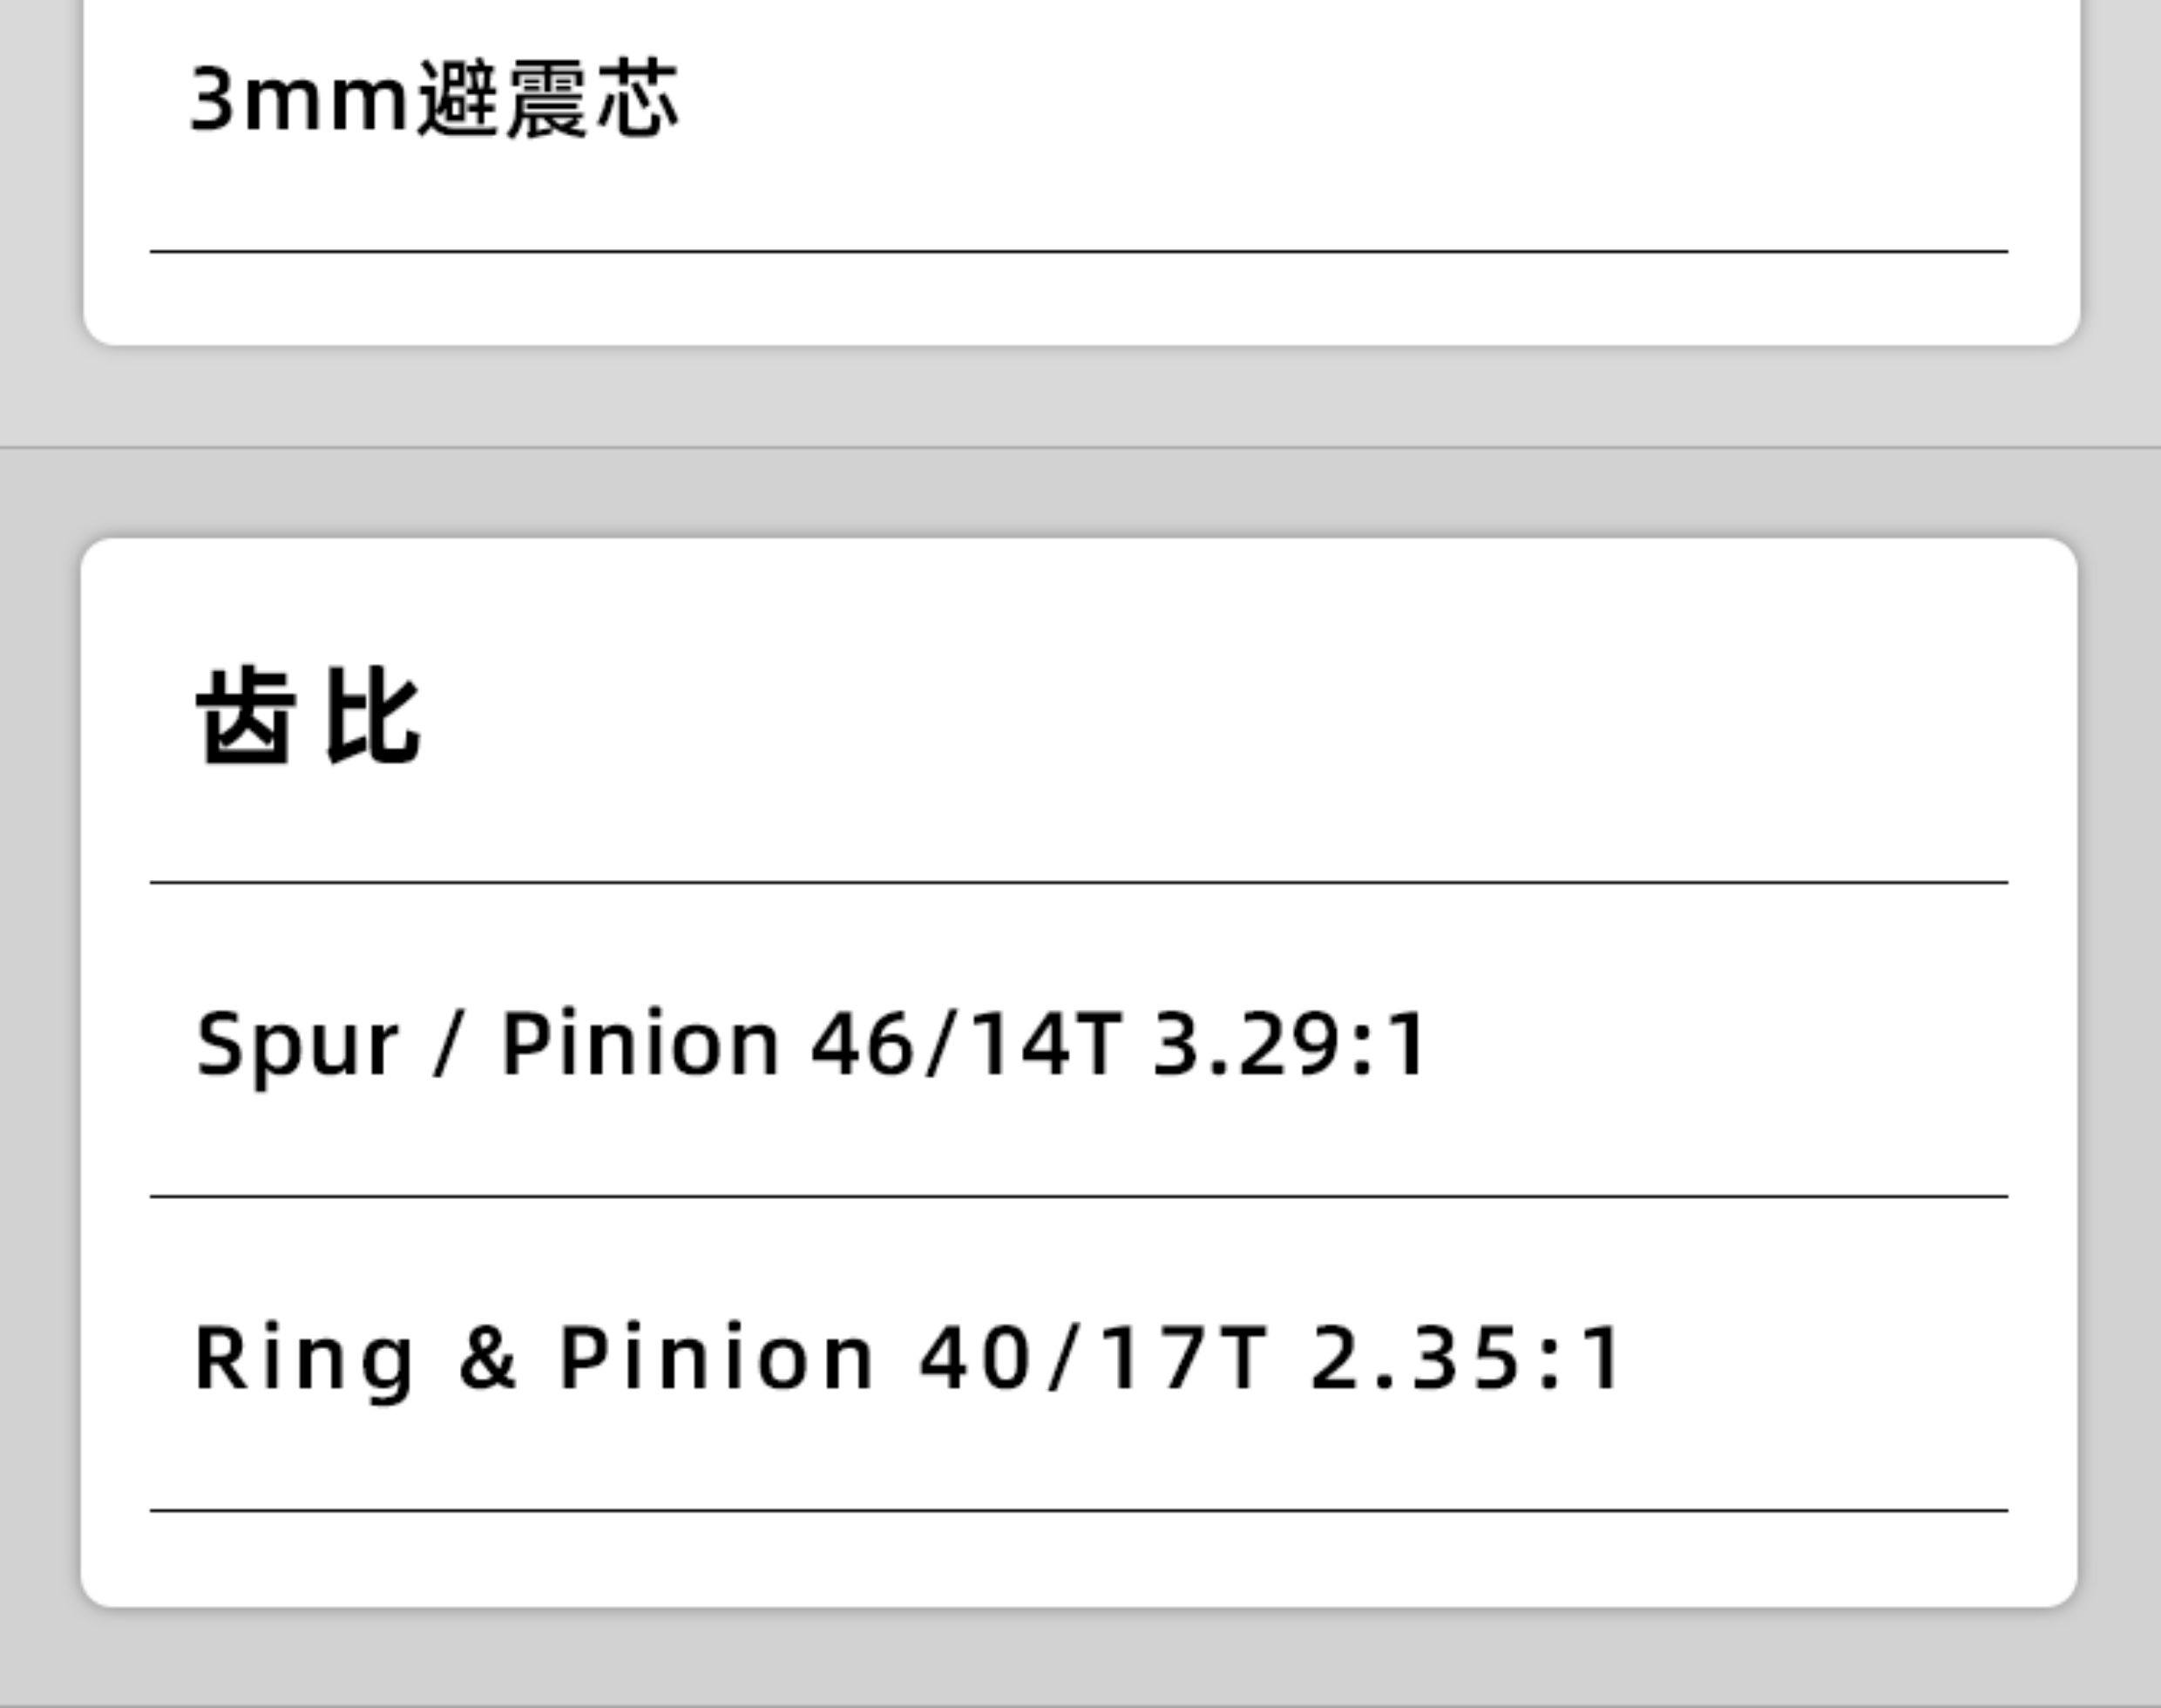
Task: Click the 40/17T tooth count value
Action: tap(1093, 1358)
